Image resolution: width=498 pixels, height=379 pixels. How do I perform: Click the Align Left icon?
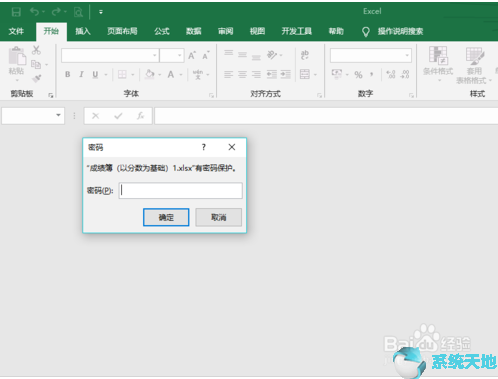[x=228, y=74]
